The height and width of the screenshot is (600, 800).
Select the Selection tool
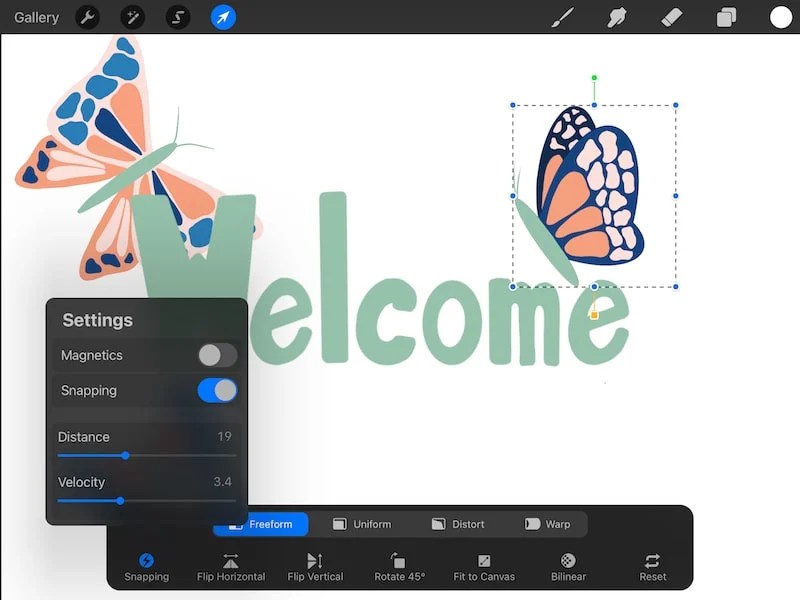177,17
